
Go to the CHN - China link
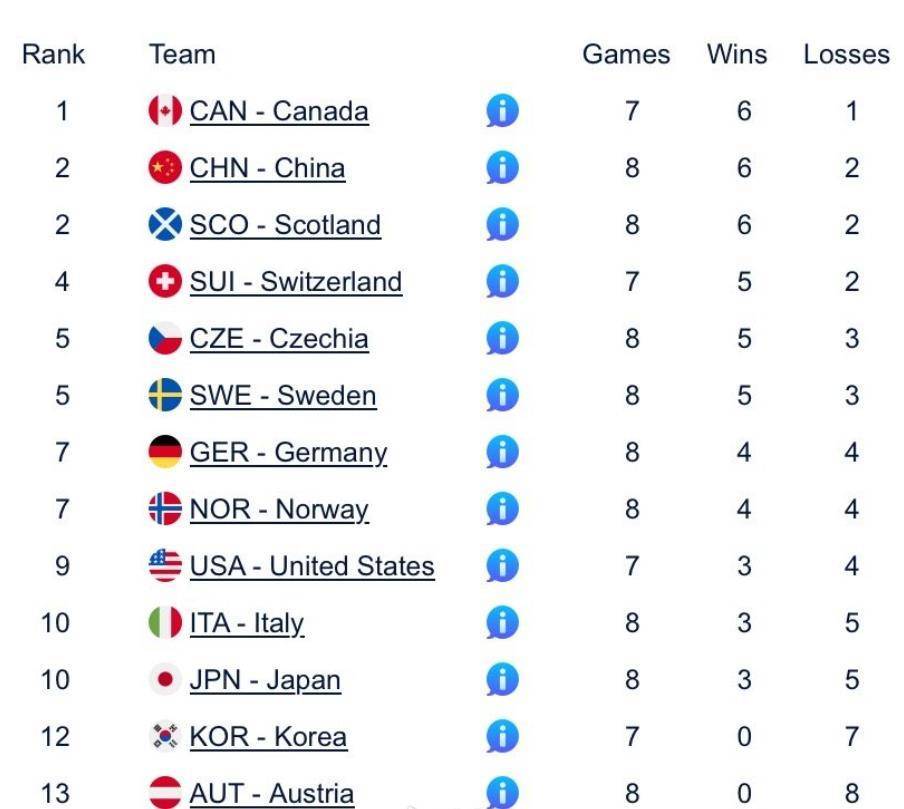267,168
